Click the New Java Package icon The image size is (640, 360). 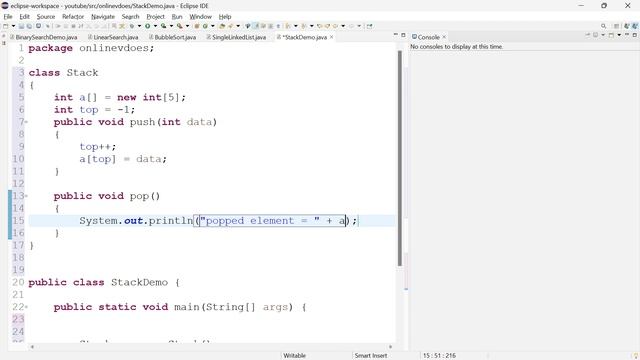[x=196, y=26]
